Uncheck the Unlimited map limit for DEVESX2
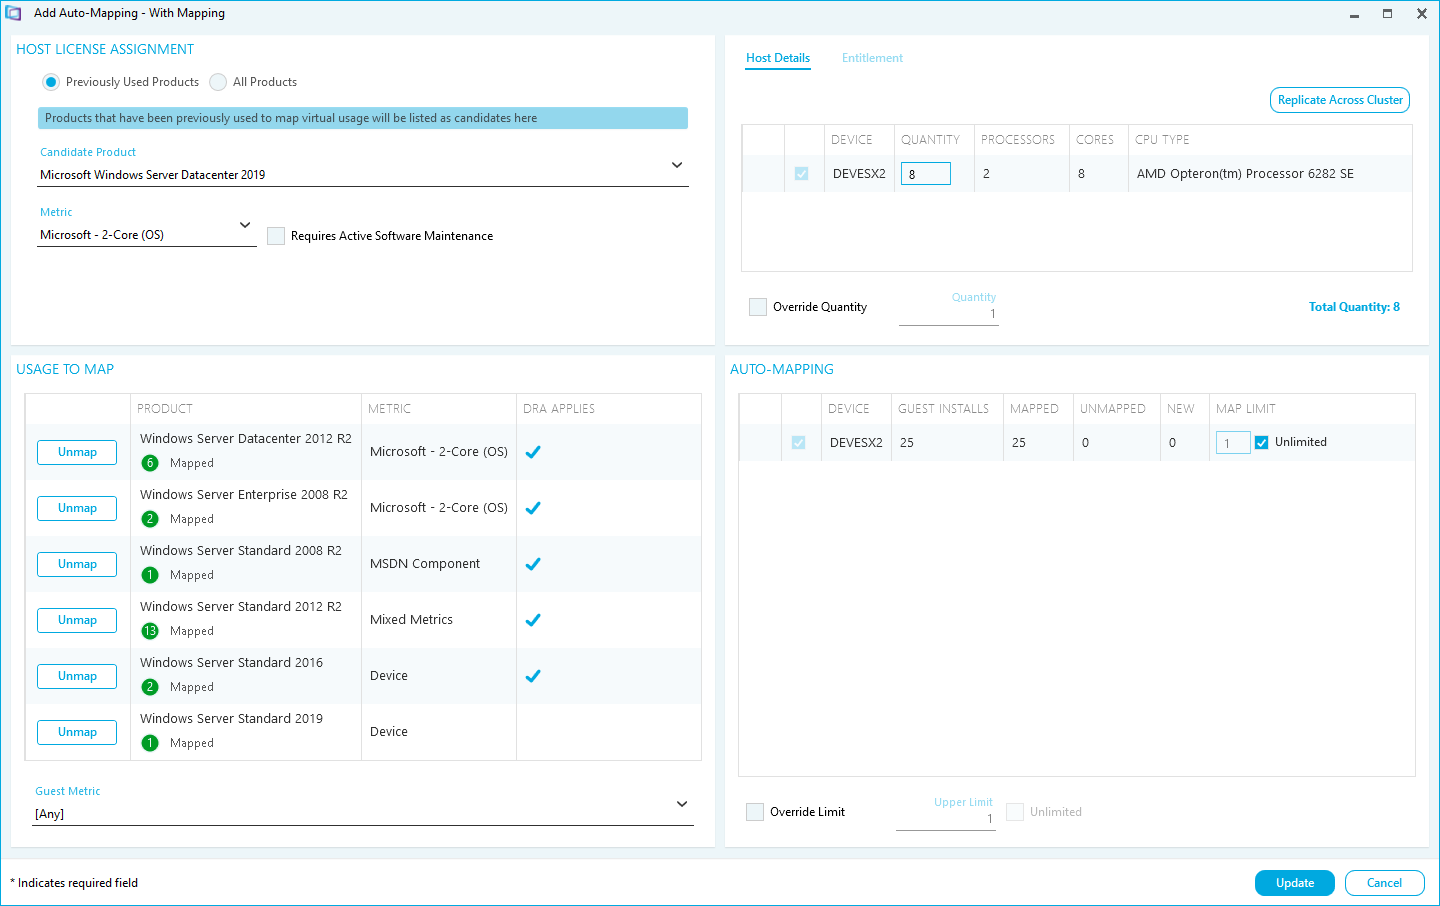Image resolution: width=1440 pixels, height=906 pixels. 1262,442
